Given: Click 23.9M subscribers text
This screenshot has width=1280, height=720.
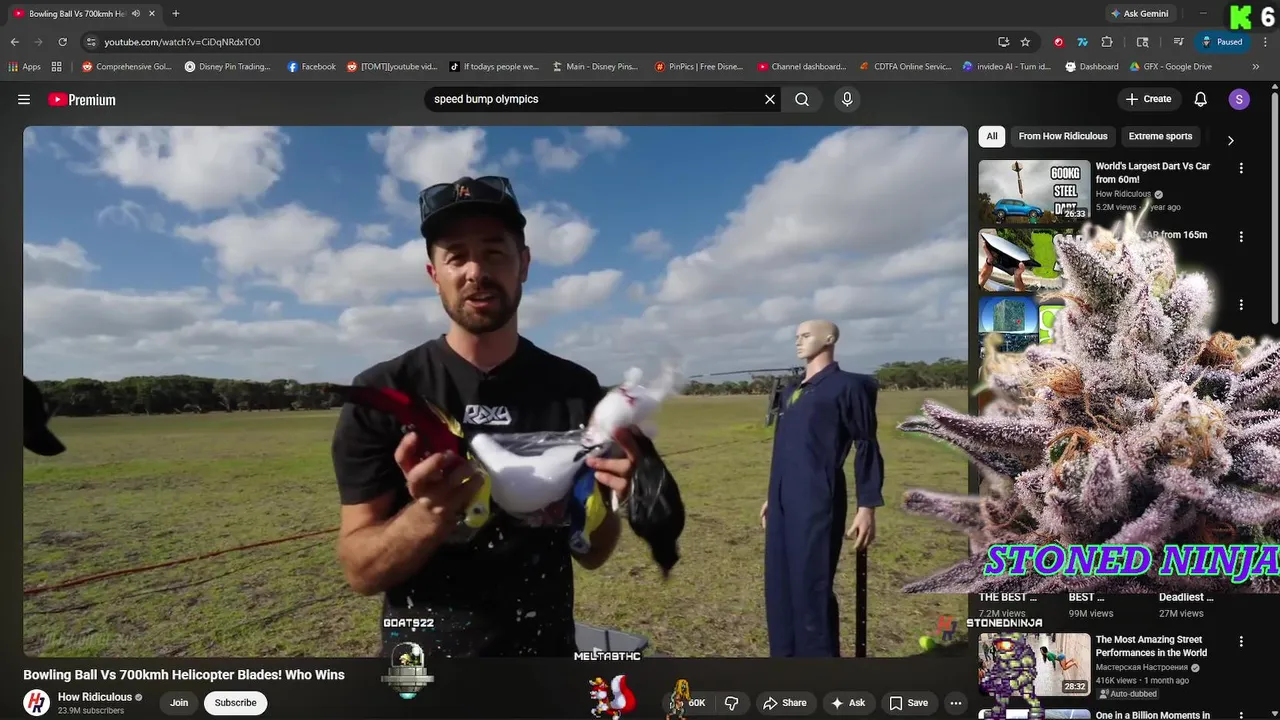Looking at the screenshot, I should pos(91,711).
